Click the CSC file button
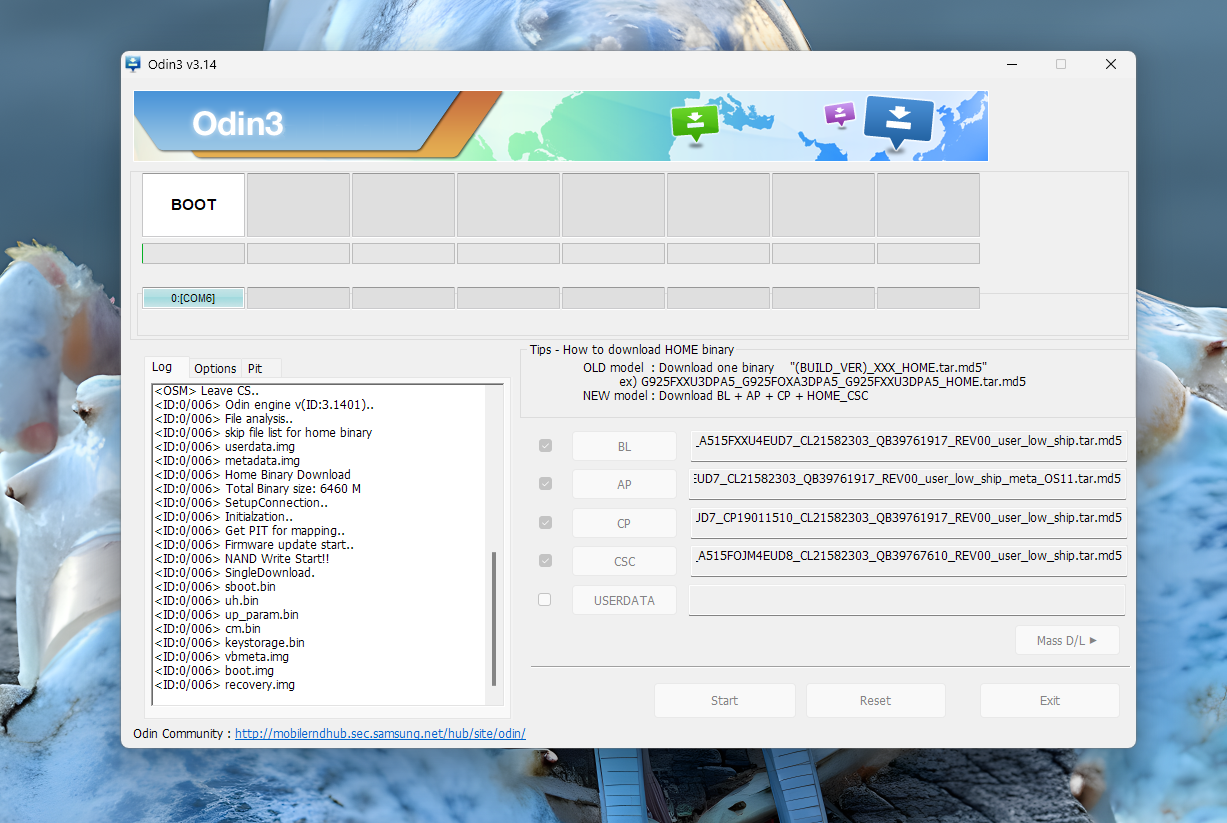This screenshot has height=823, width=1227. click(624, 561)
